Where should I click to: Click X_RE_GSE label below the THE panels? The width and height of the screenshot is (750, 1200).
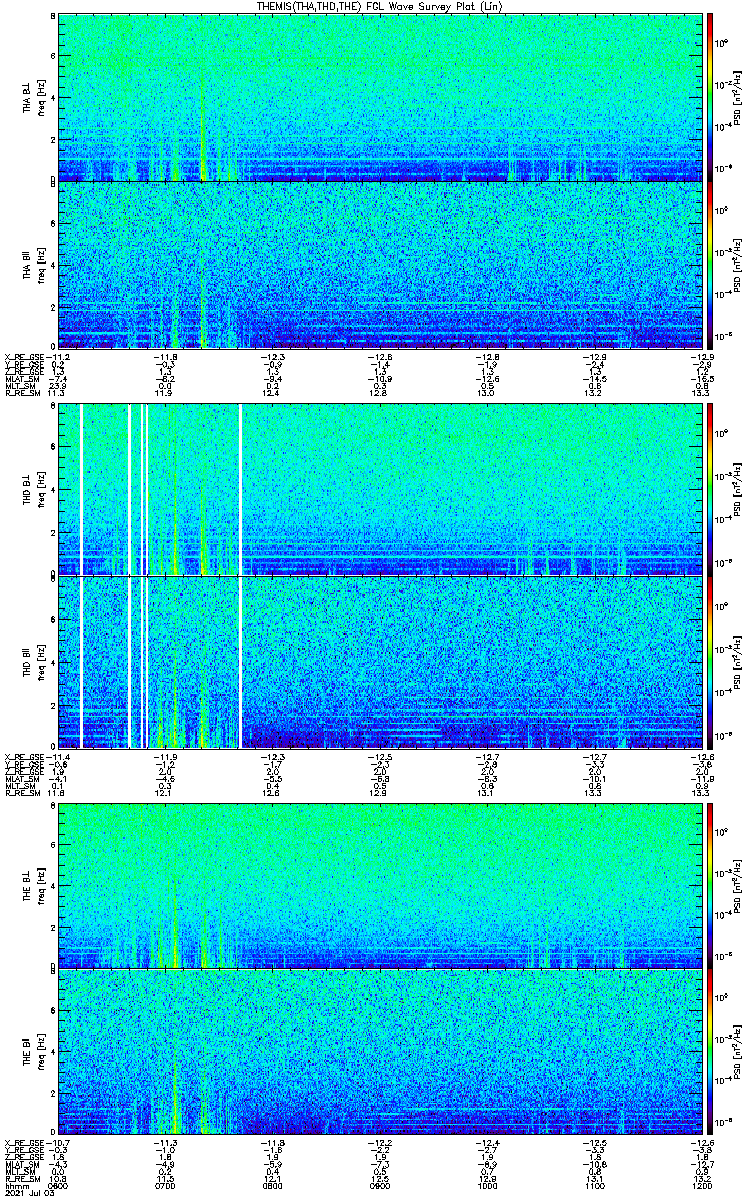(x=25, y=1144)
